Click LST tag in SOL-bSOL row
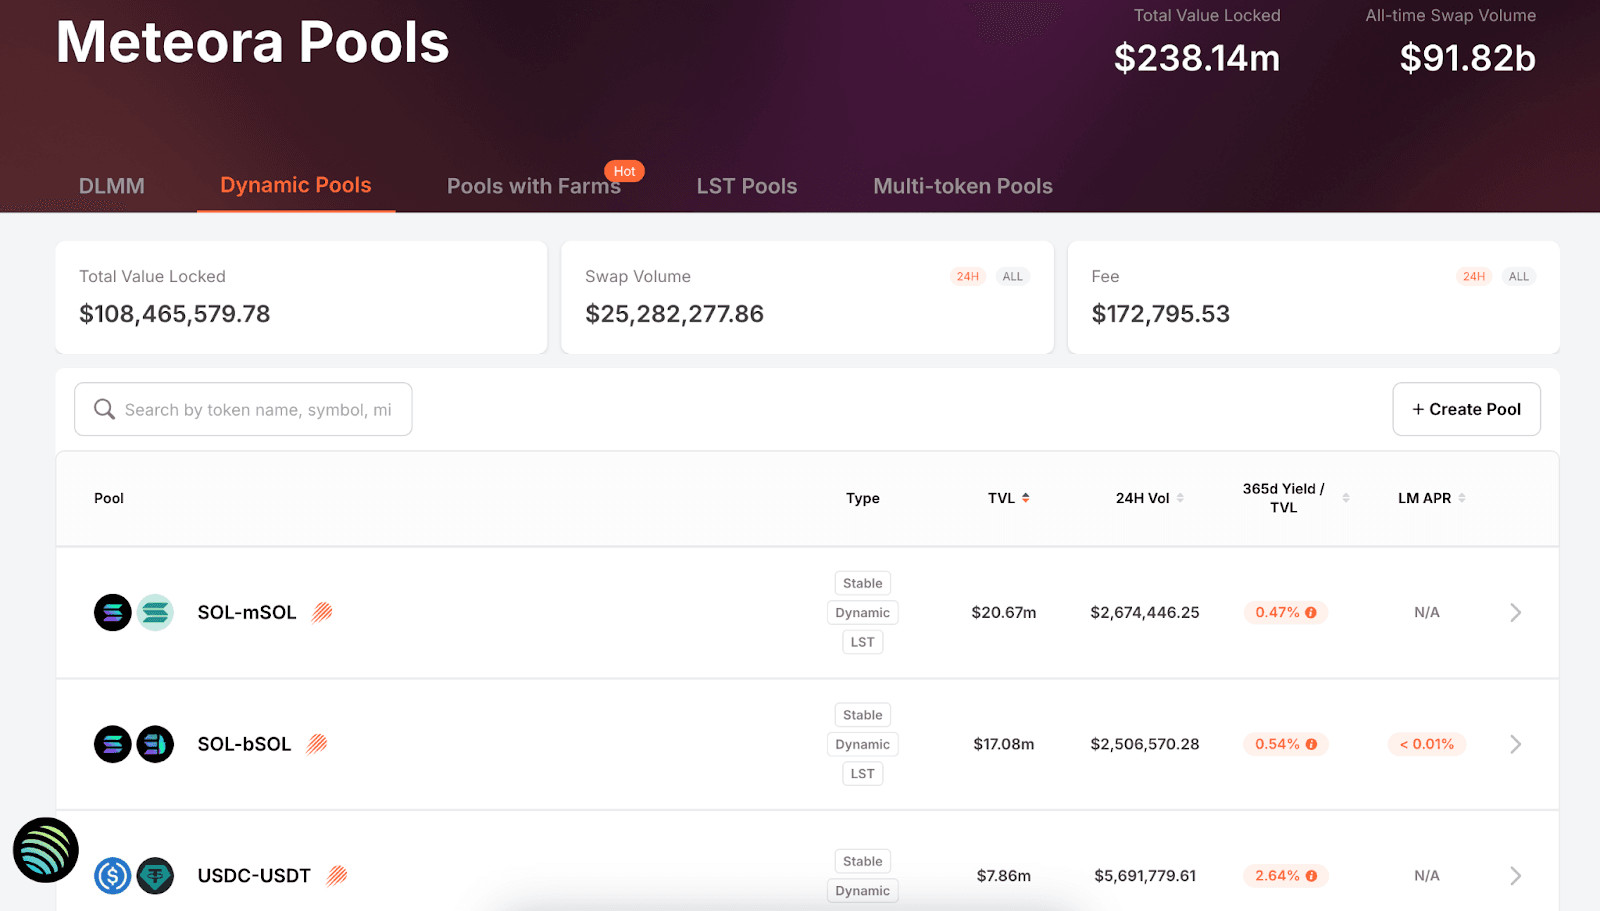The image size is (1600, 911). click(863, 774)
